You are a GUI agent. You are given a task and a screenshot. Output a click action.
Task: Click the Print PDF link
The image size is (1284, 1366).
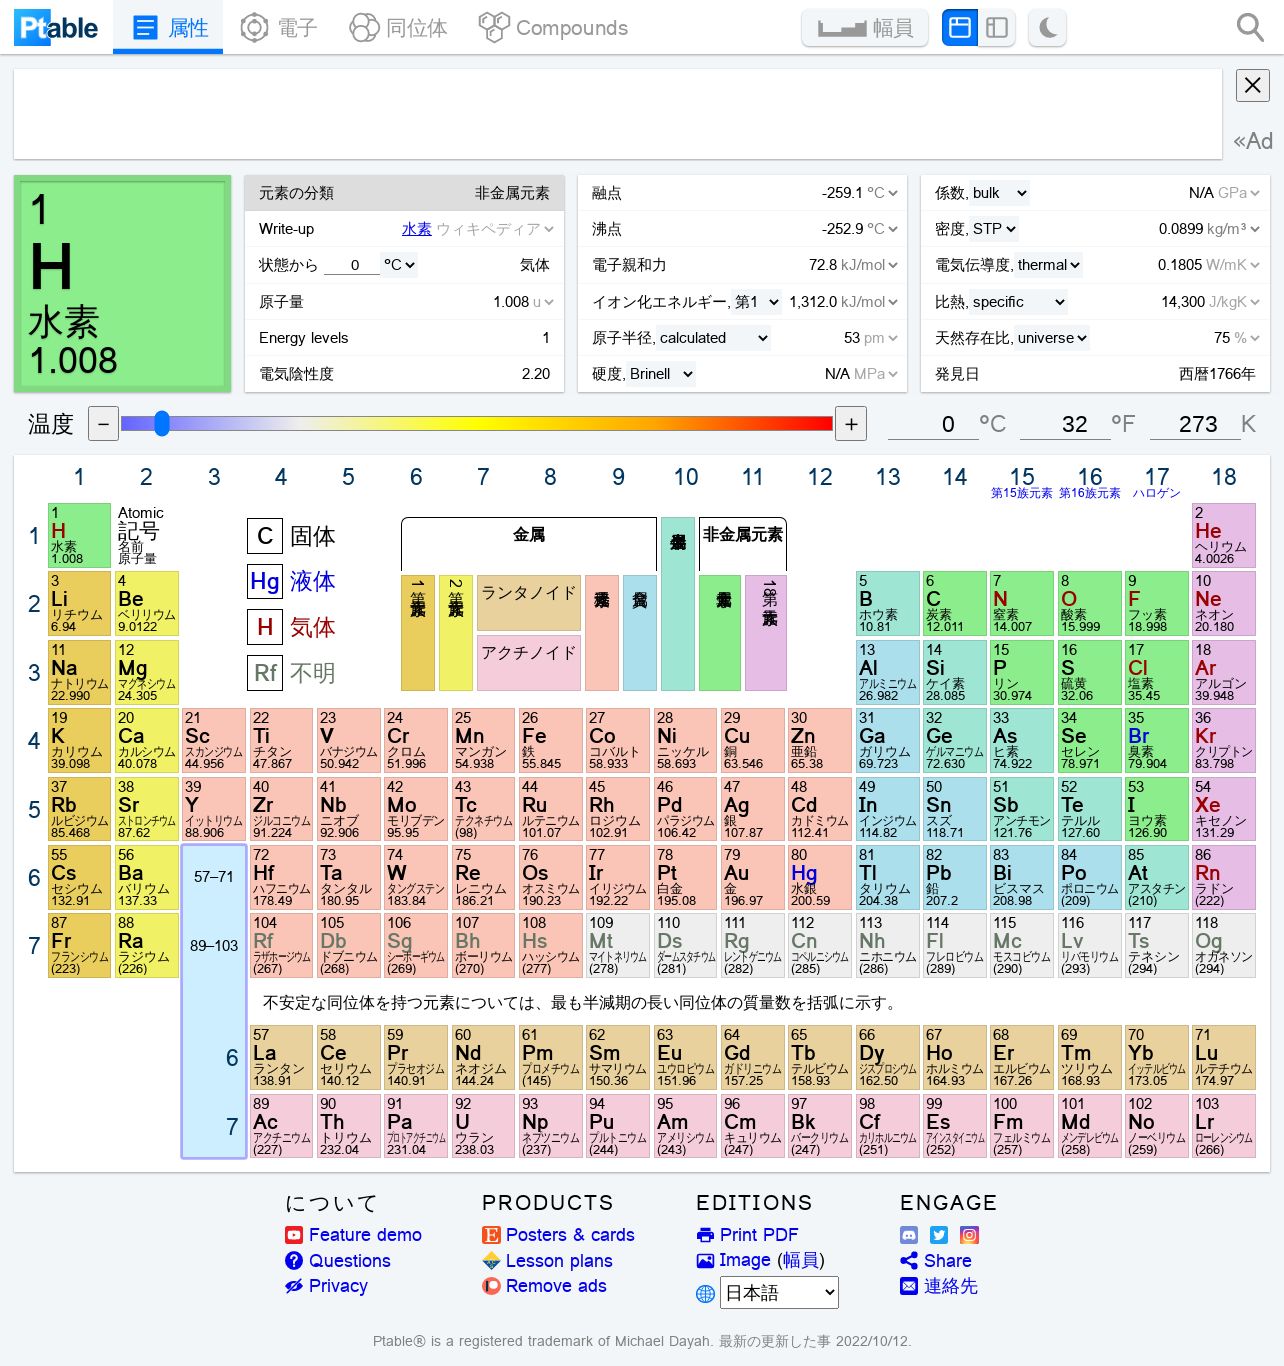point(747,1235)
